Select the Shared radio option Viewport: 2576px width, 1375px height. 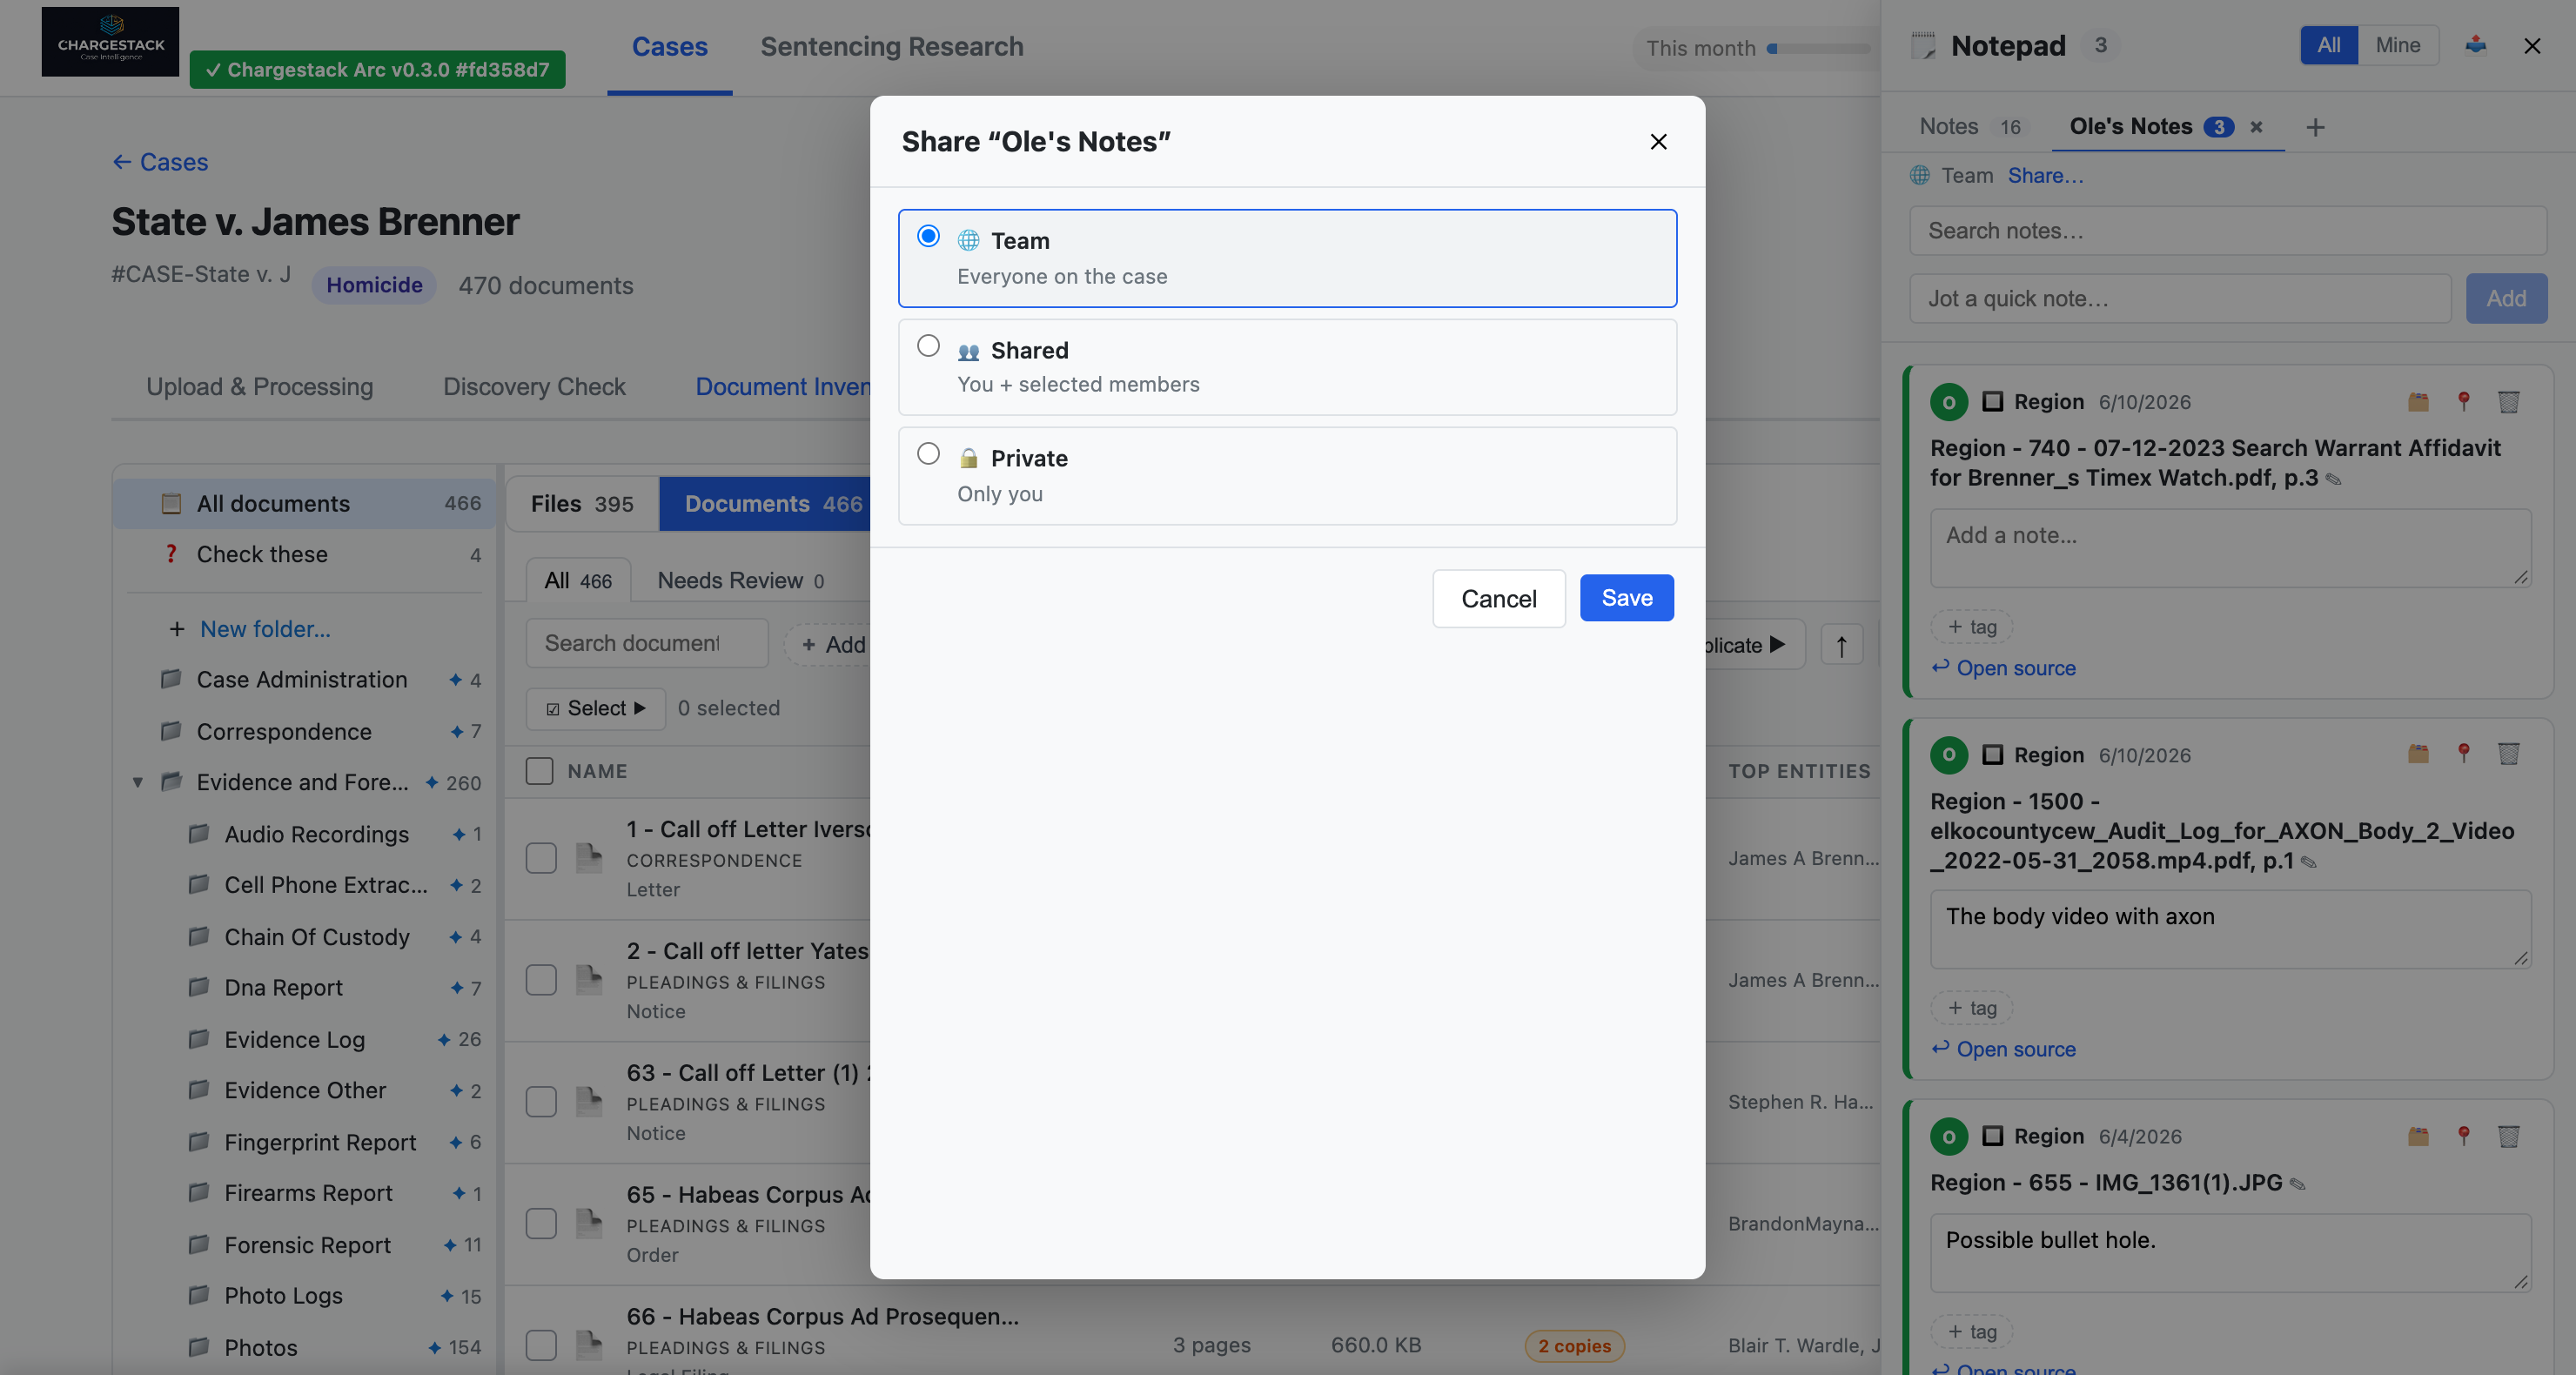pyautogui.click(x=928, y=346)
